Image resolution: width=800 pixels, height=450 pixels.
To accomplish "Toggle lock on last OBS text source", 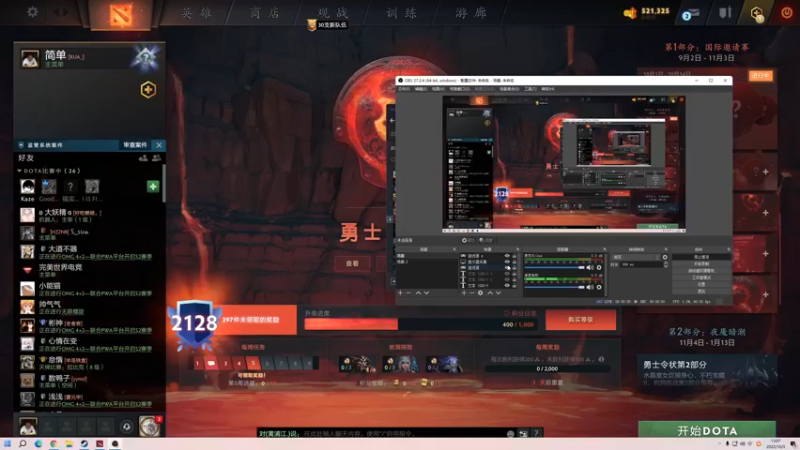I will point(514,285).
